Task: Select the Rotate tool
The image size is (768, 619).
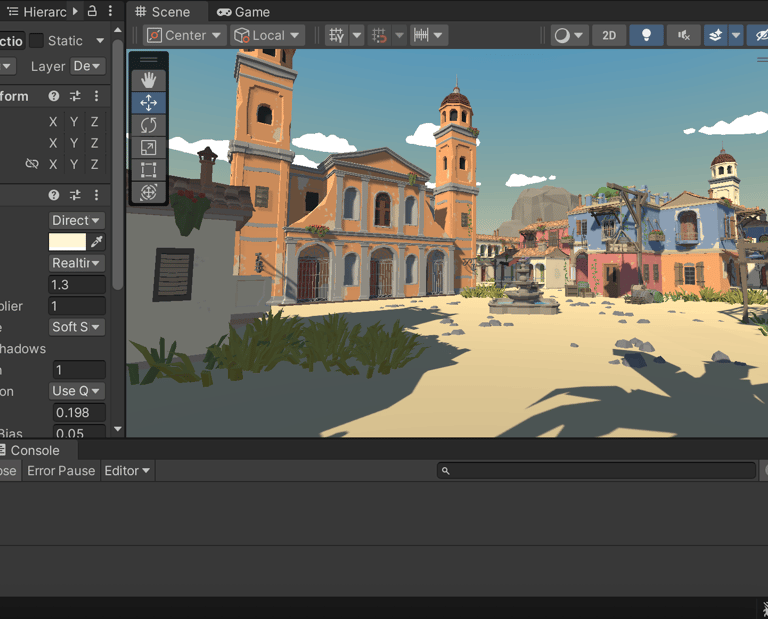Action: (x=149, y=125)
